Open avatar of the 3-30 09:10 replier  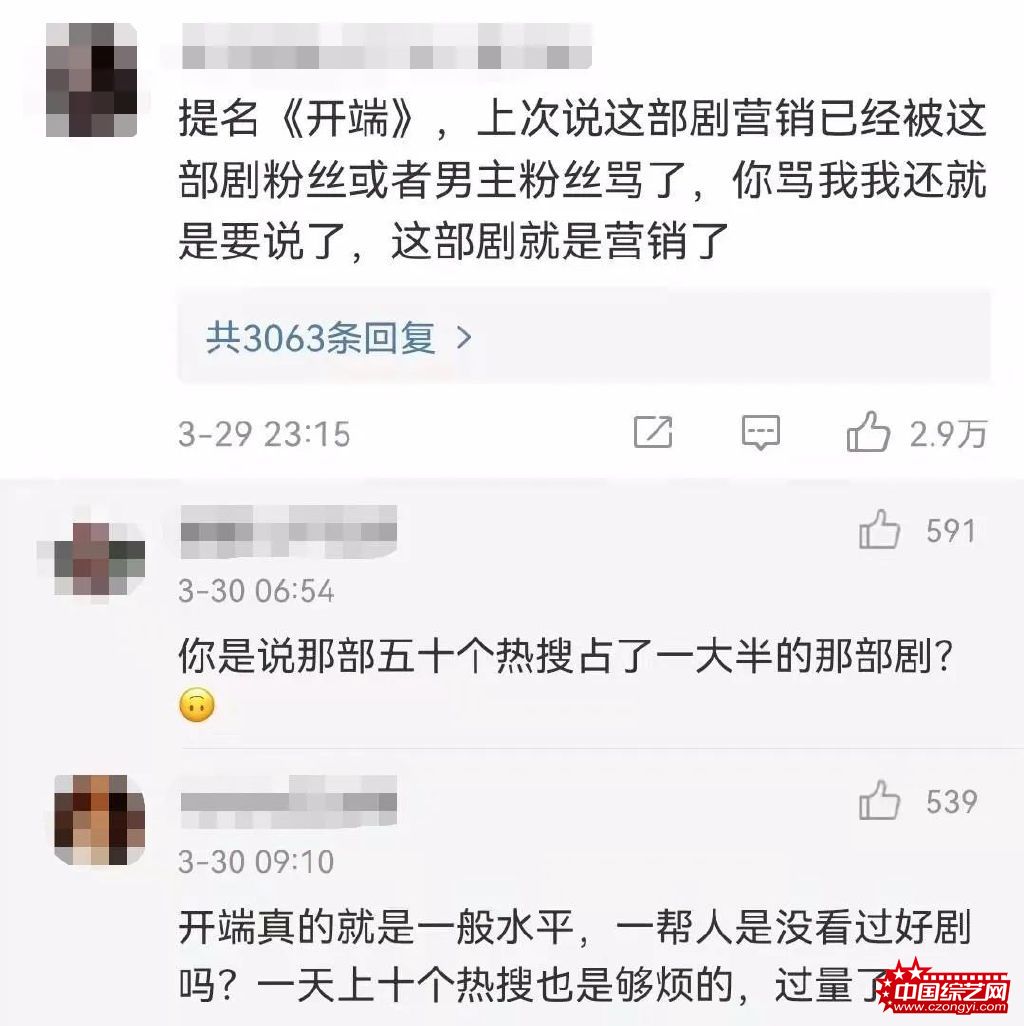pos(99,819)
